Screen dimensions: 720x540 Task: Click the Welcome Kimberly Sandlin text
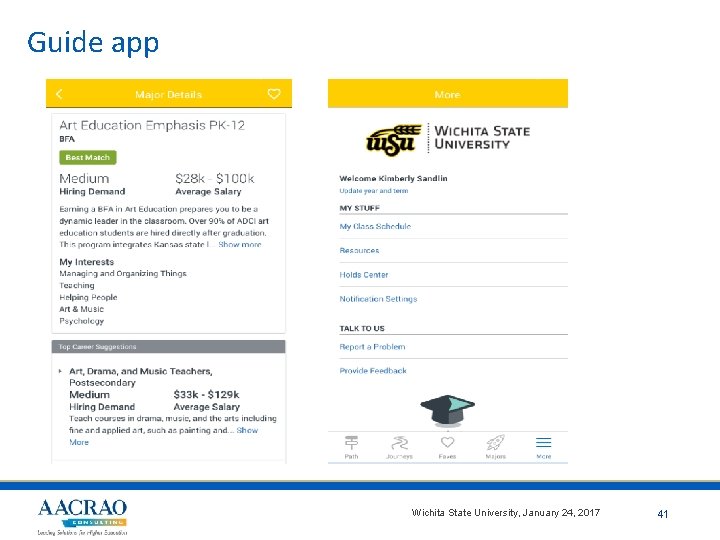coord(393,178)
